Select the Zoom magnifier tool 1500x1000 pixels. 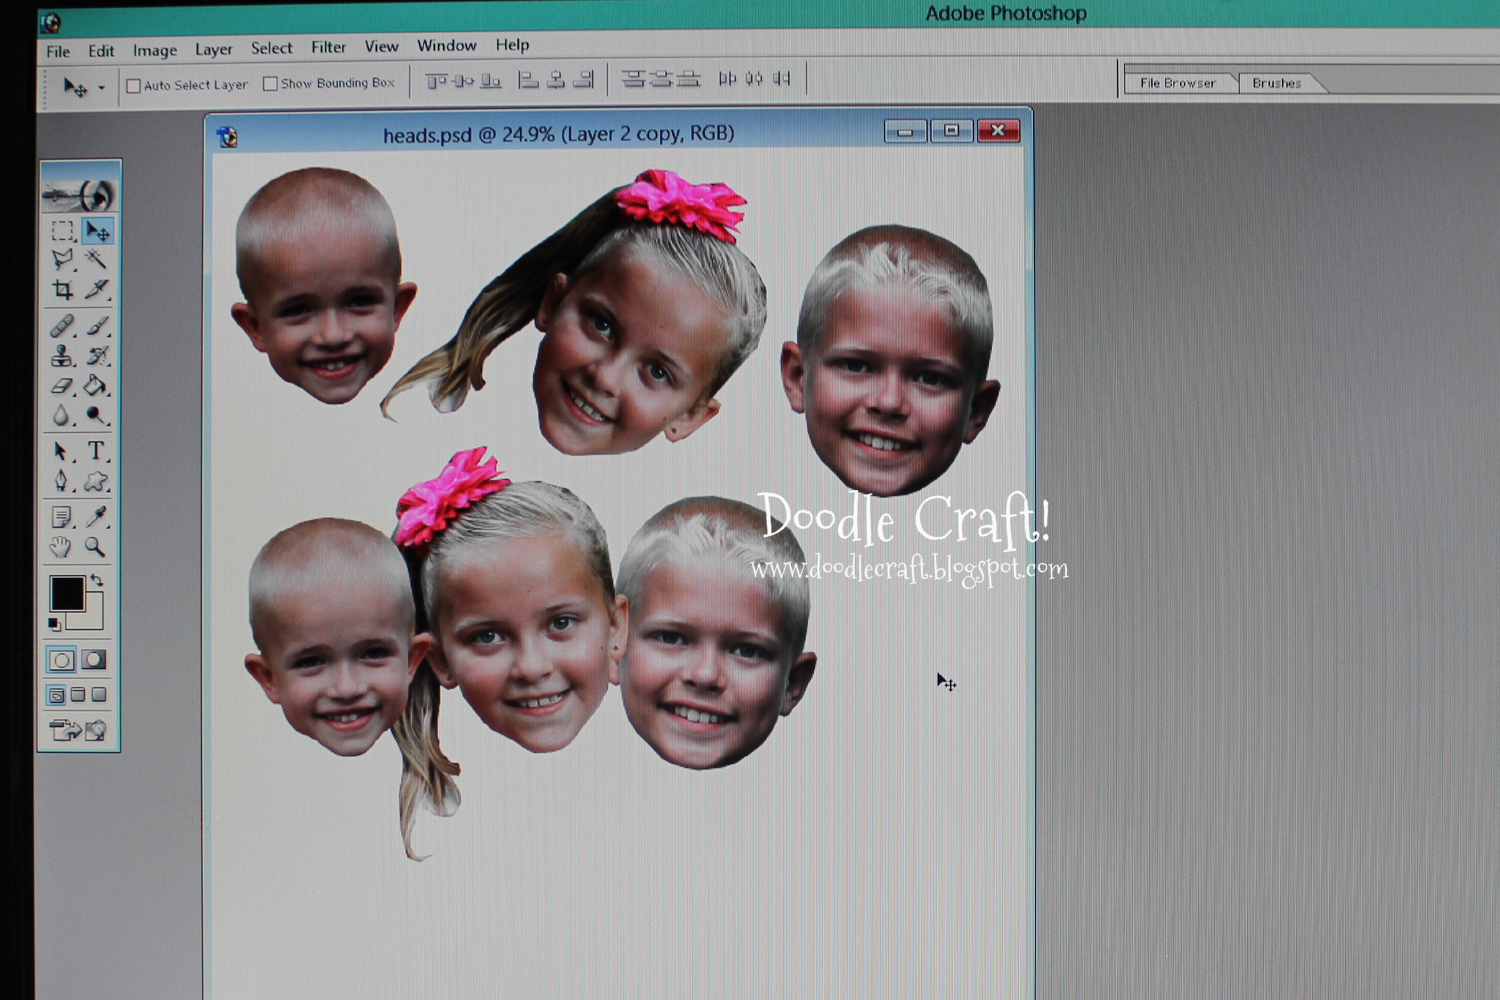[x=95, y=547]
